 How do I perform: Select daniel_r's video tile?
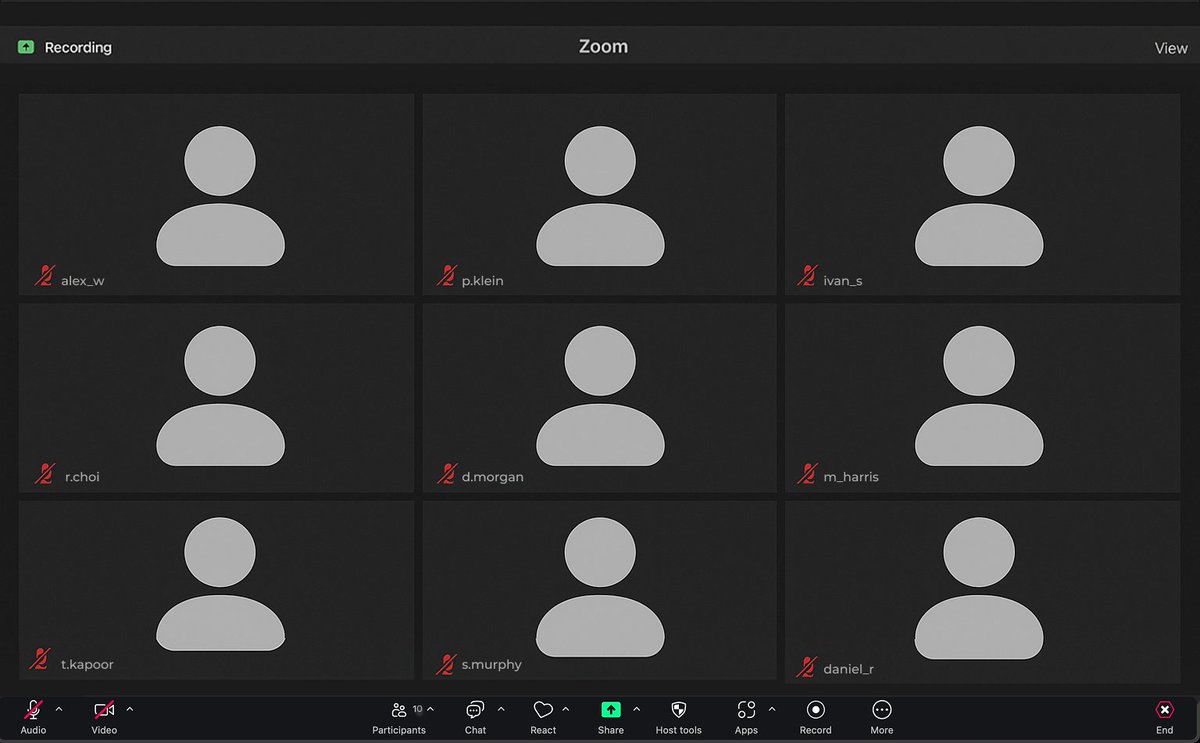[x=982, y=591]
